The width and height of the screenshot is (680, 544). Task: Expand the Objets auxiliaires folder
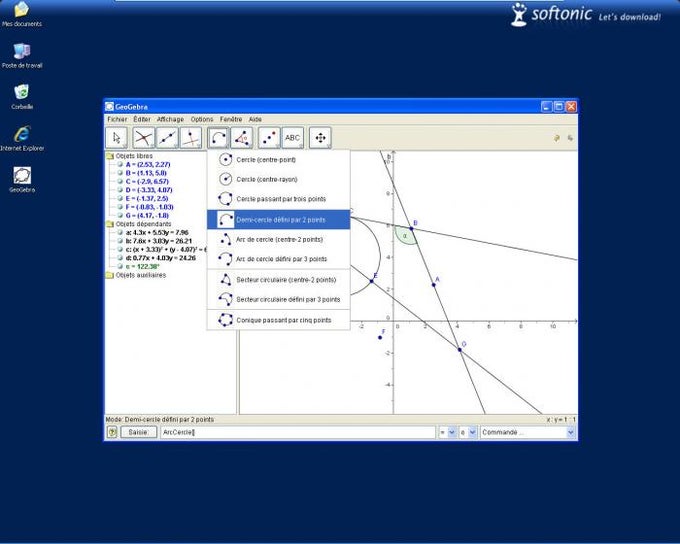pos(110,275)
